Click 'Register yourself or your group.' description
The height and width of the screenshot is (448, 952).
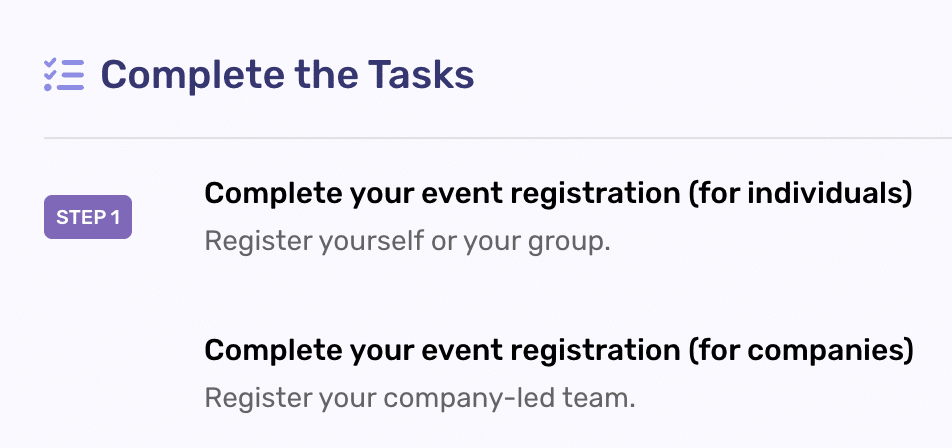(407, 242)
